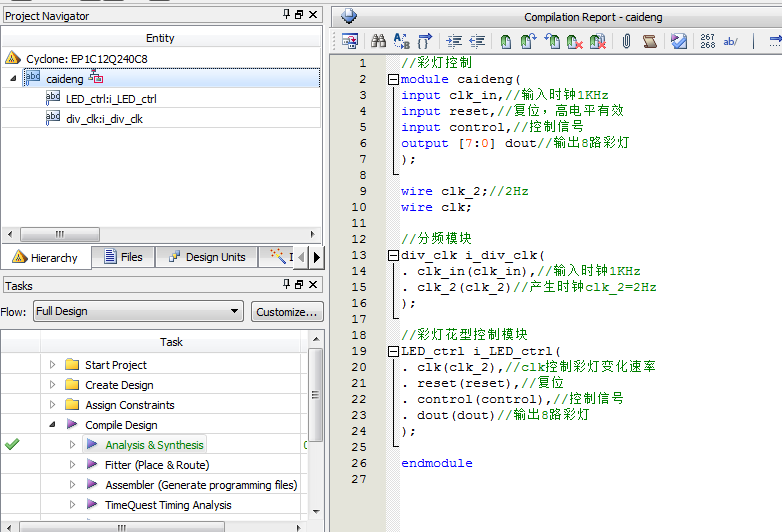Toggle a bookmark with the green bookmark icon
The width and height of the screenshot is (782, 532).
(x=506, y=41)
